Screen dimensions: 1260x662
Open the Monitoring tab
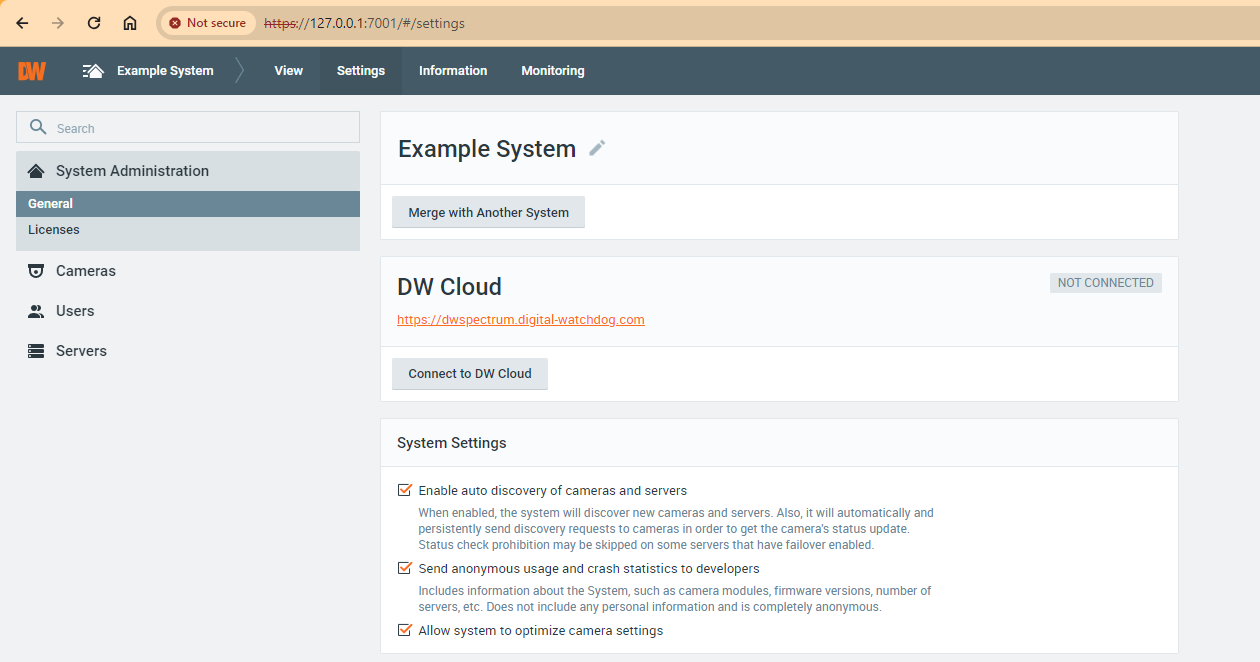click(553, 71)
